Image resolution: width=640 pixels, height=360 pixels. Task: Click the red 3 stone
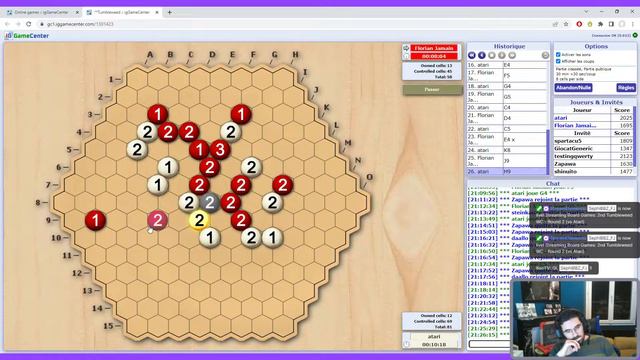(x=220, y=150)
